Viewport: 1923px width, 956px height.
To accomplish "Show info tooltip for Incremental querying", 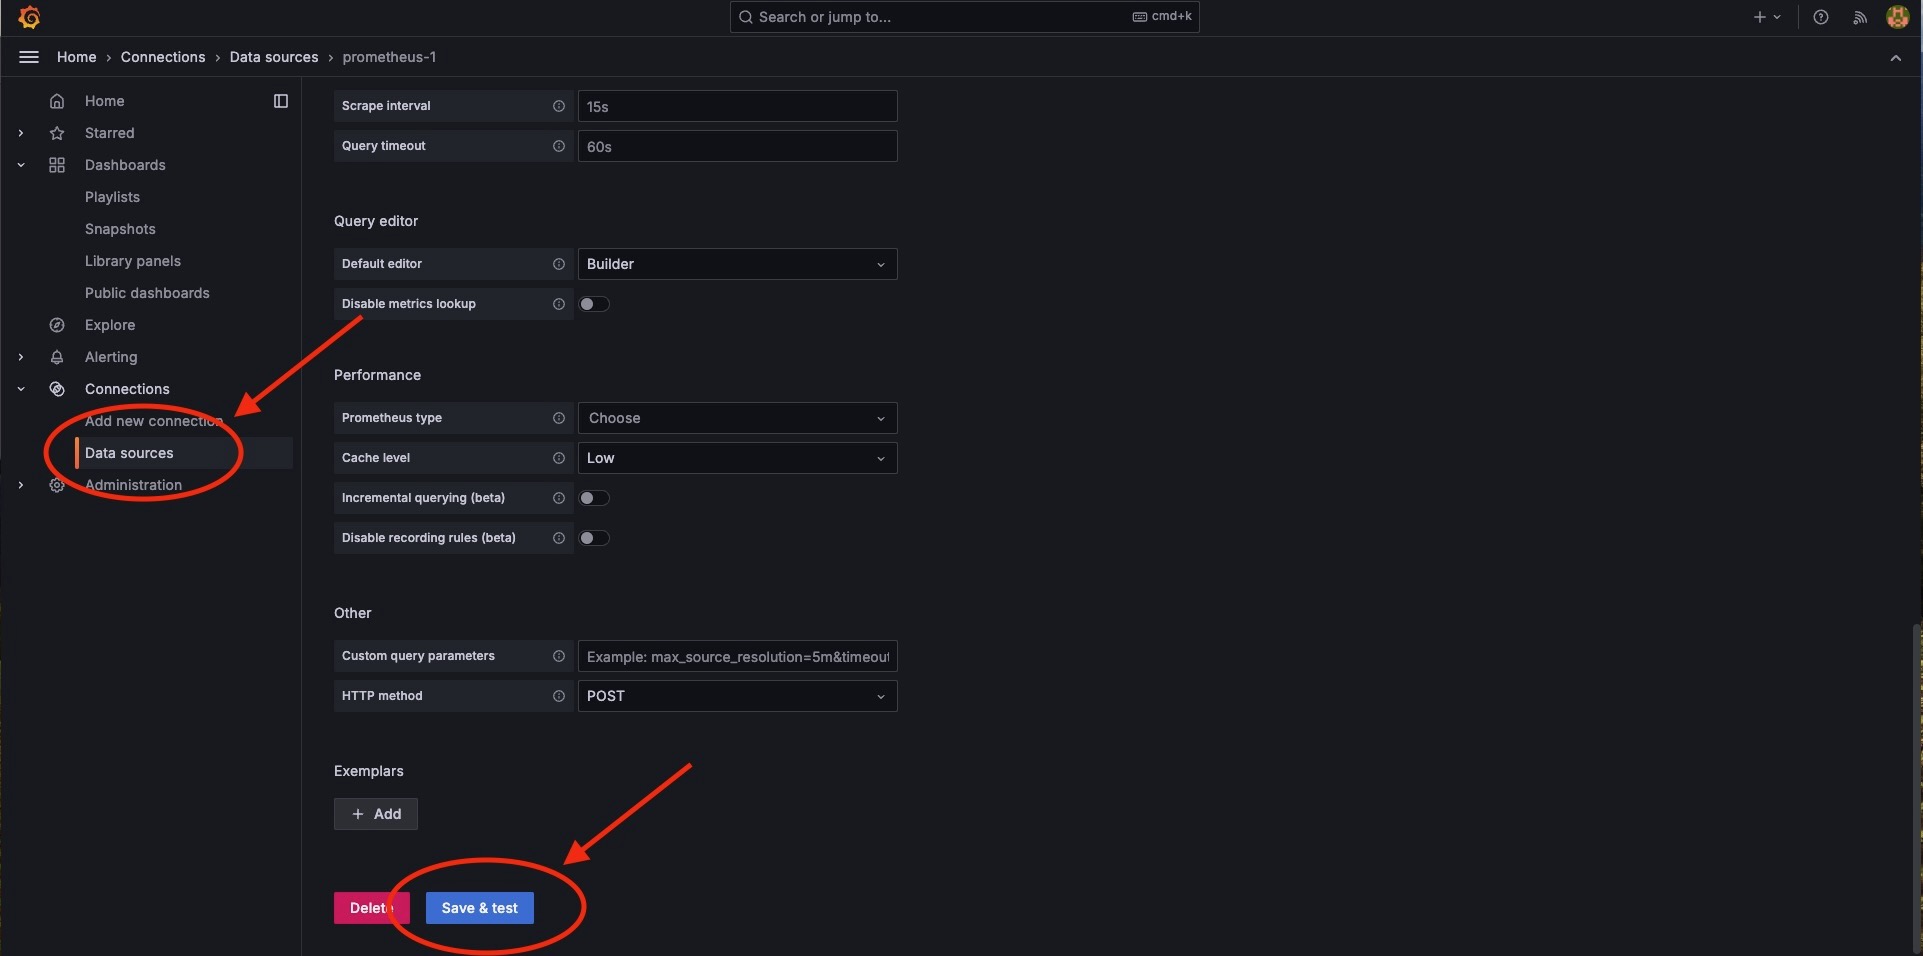I will [559, 498].
